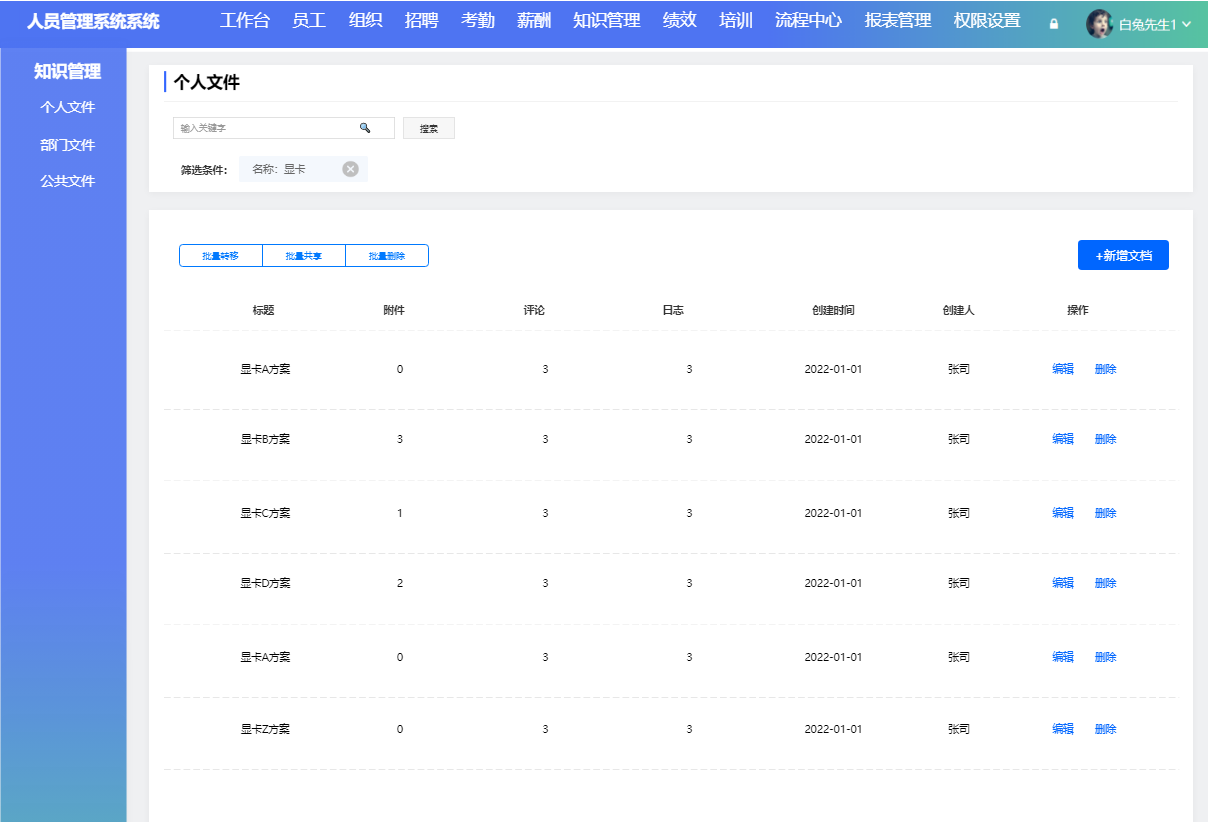The height and width of the screenshot is (822, 1208).
Task: Select 公共文件 in the sidebar
Action: coord(67,180)
